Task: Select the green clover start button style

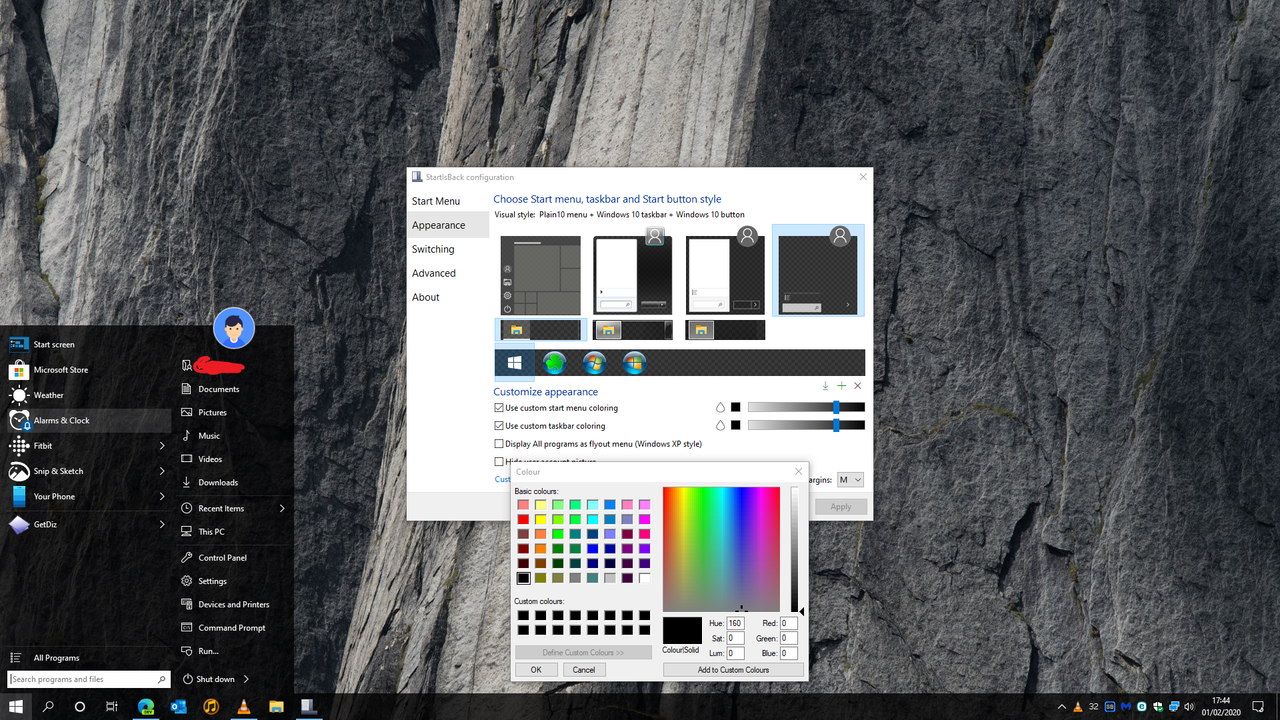Action: 555,362
